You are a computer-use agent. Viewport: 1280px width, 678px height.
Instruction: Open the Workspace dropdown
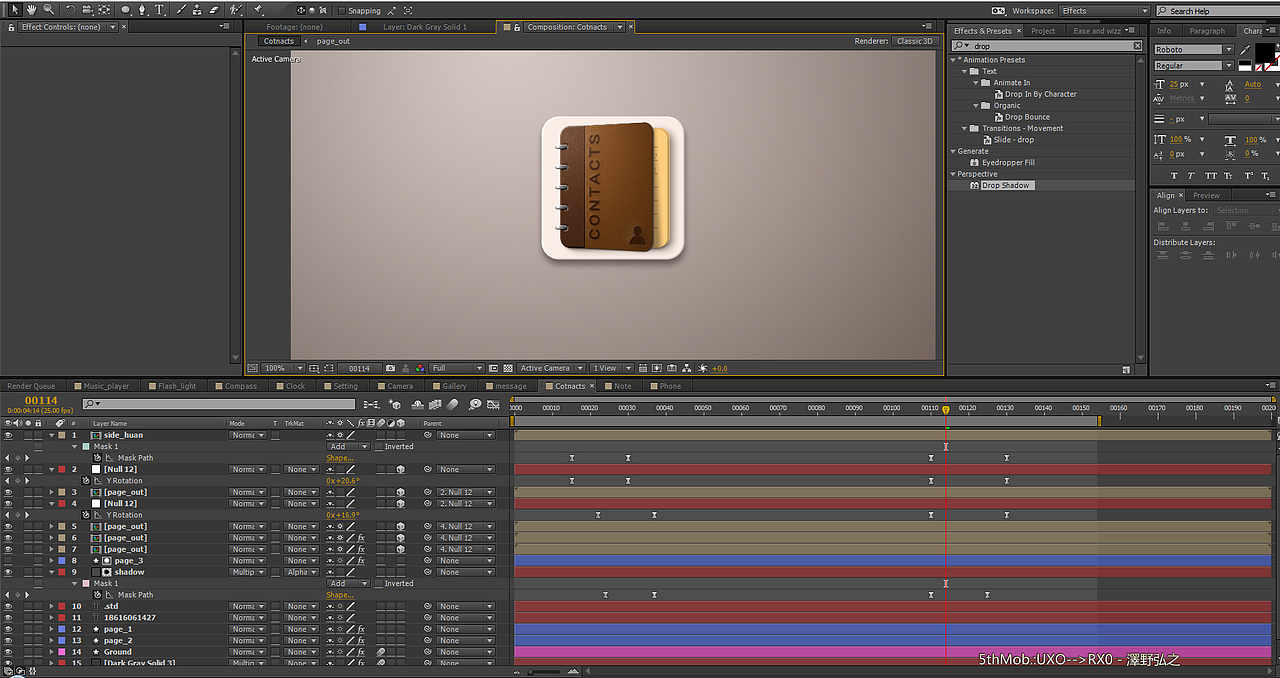tap(1104, 11)
